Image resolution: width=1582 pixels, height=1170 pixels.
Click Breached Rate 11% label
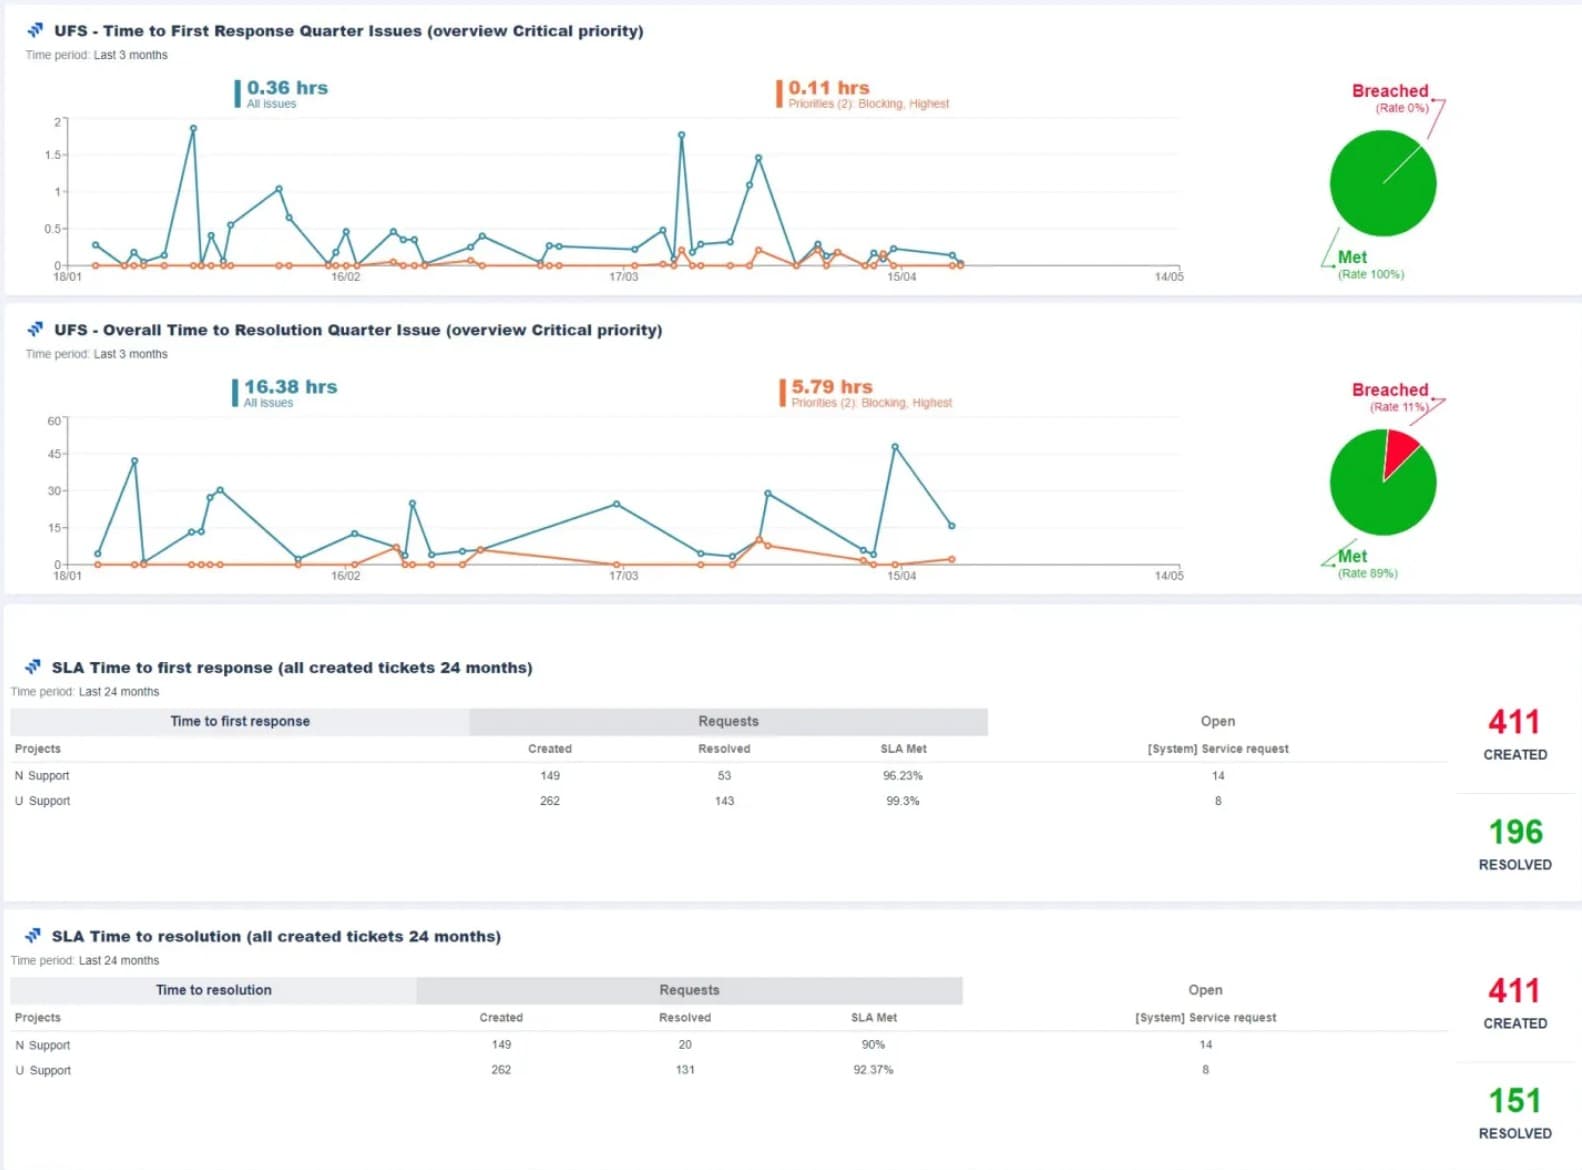point(1390,397)
